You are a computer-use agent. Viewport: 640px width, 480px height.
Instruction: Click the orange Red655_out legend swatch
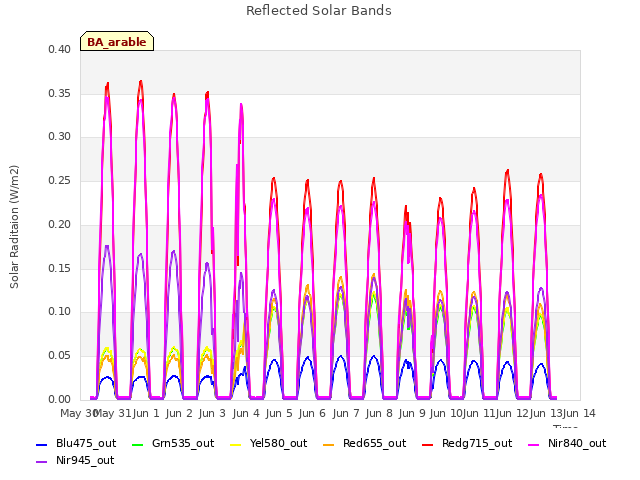tap(329, 444)
